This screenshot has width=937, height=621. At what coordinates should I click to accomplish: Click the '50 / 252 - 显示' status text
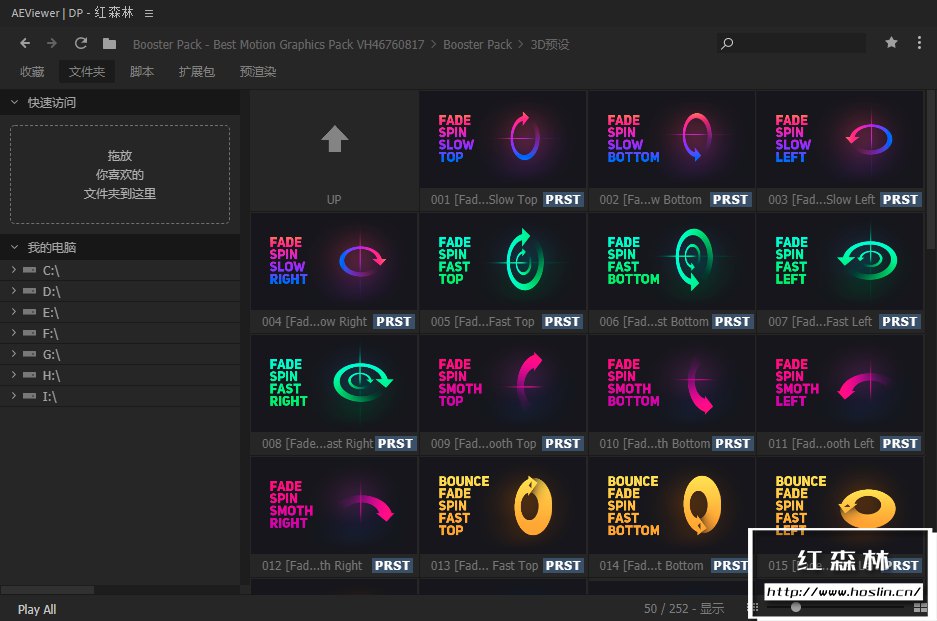coord(684,608)
